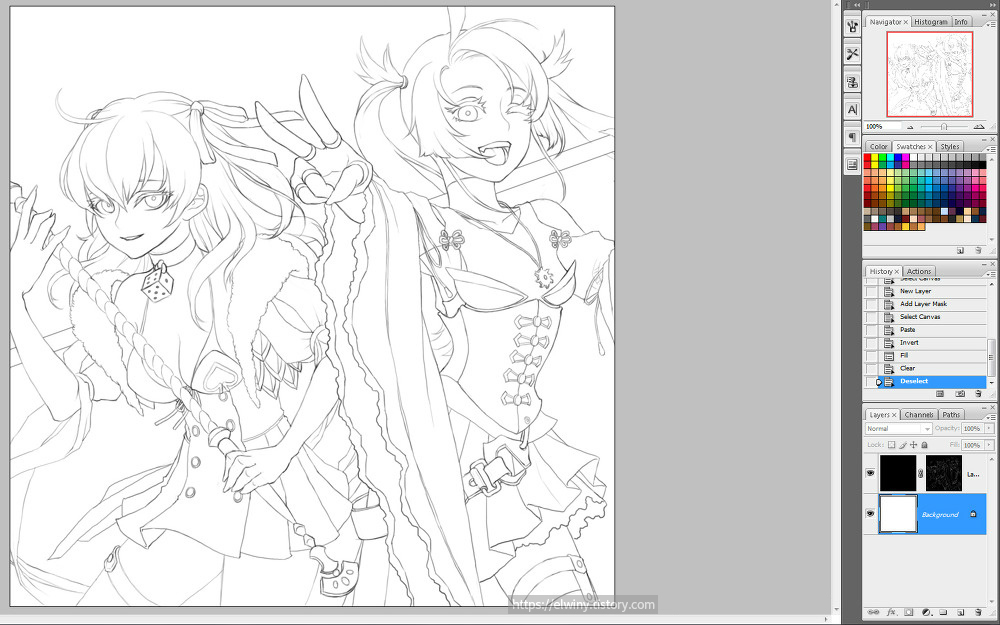Delete current state in History panel
The image size is (1000, 625).
(x=978, y=394)
